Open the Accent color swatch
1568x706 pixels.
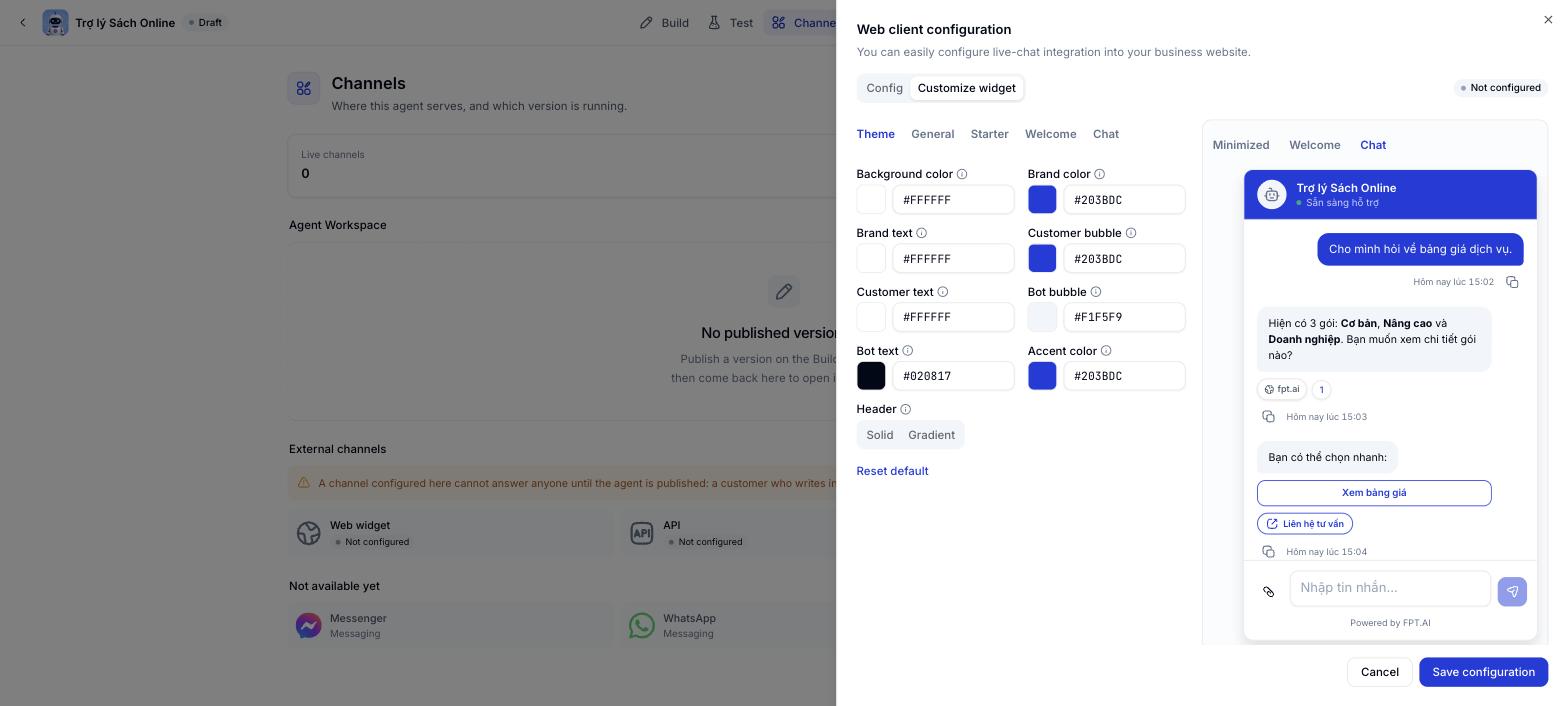point(1042,376)
